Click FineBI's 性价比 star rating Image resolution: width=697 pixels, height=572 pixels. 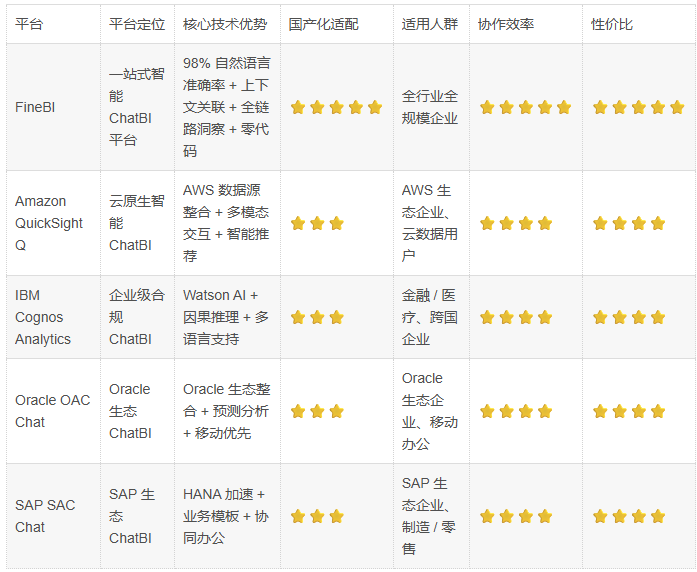[x=638, y=107]
